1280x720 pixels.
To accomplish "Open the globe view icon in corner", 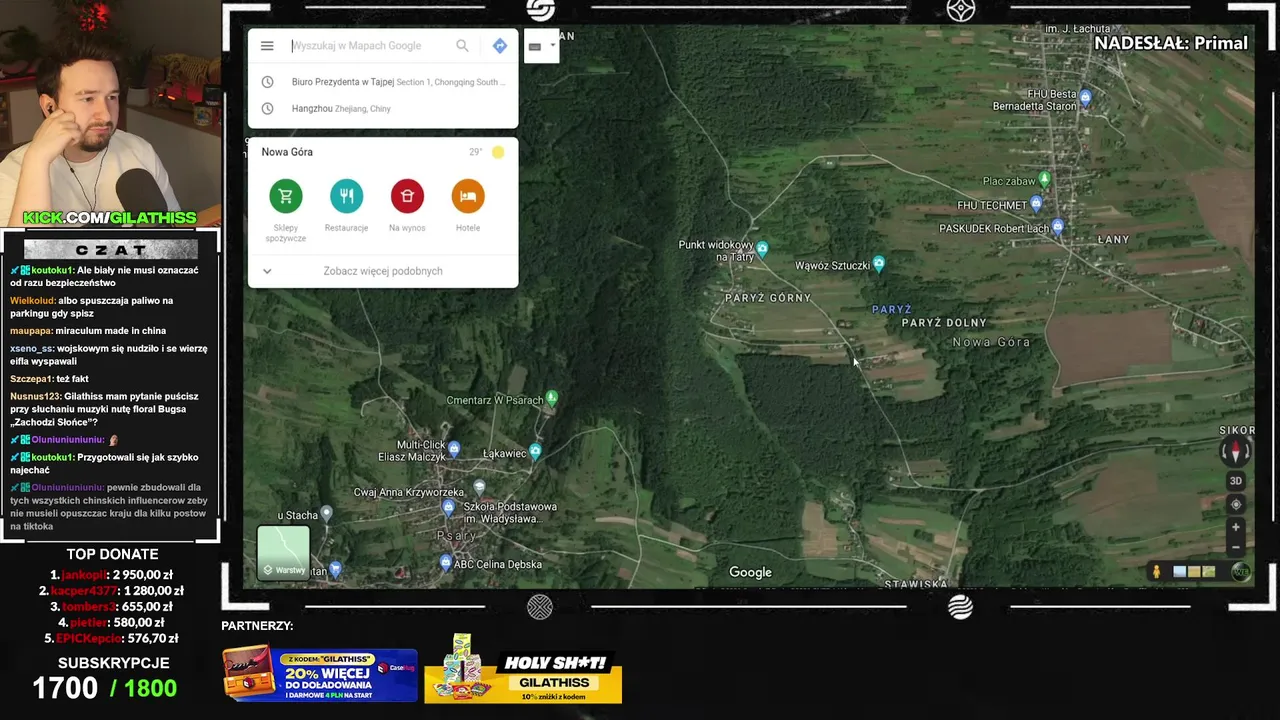I will 1241,572.
